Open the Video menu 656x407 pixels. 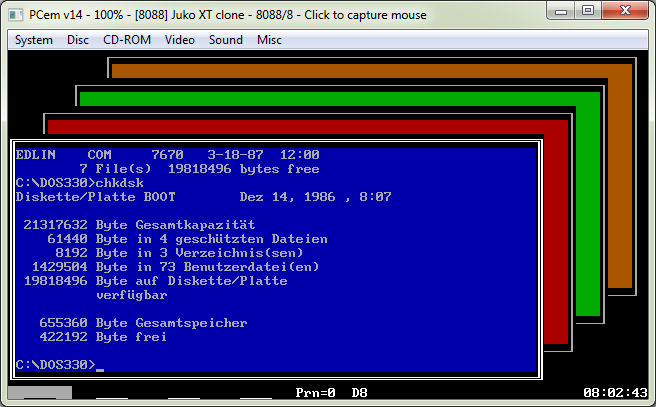(179, 40)
